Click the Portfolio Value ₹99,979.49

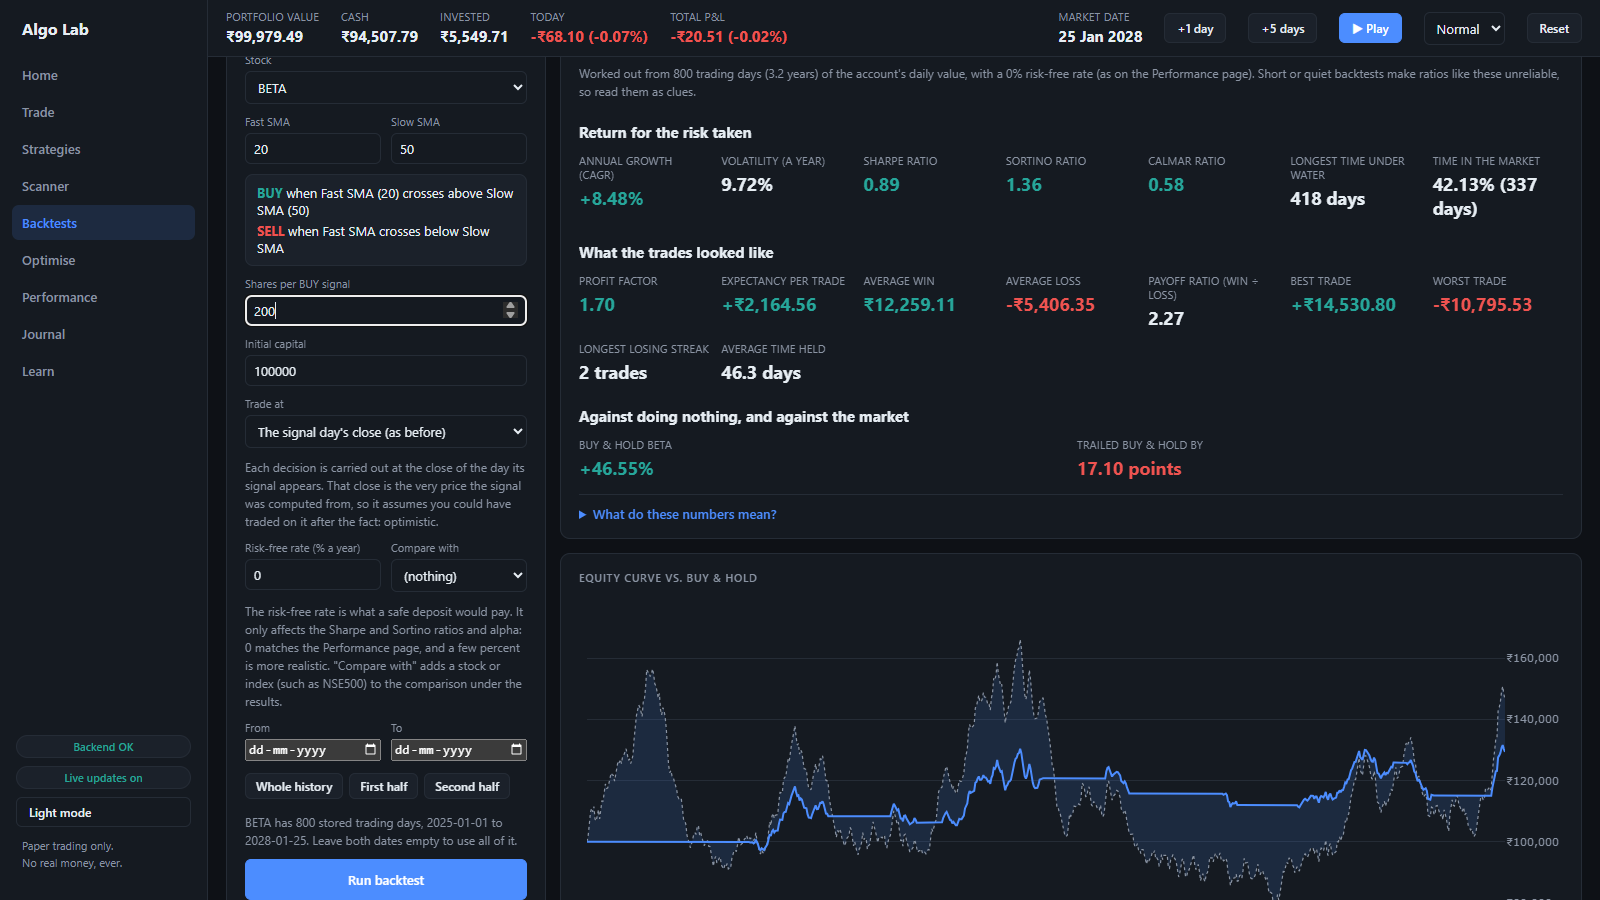coord(265,37)
